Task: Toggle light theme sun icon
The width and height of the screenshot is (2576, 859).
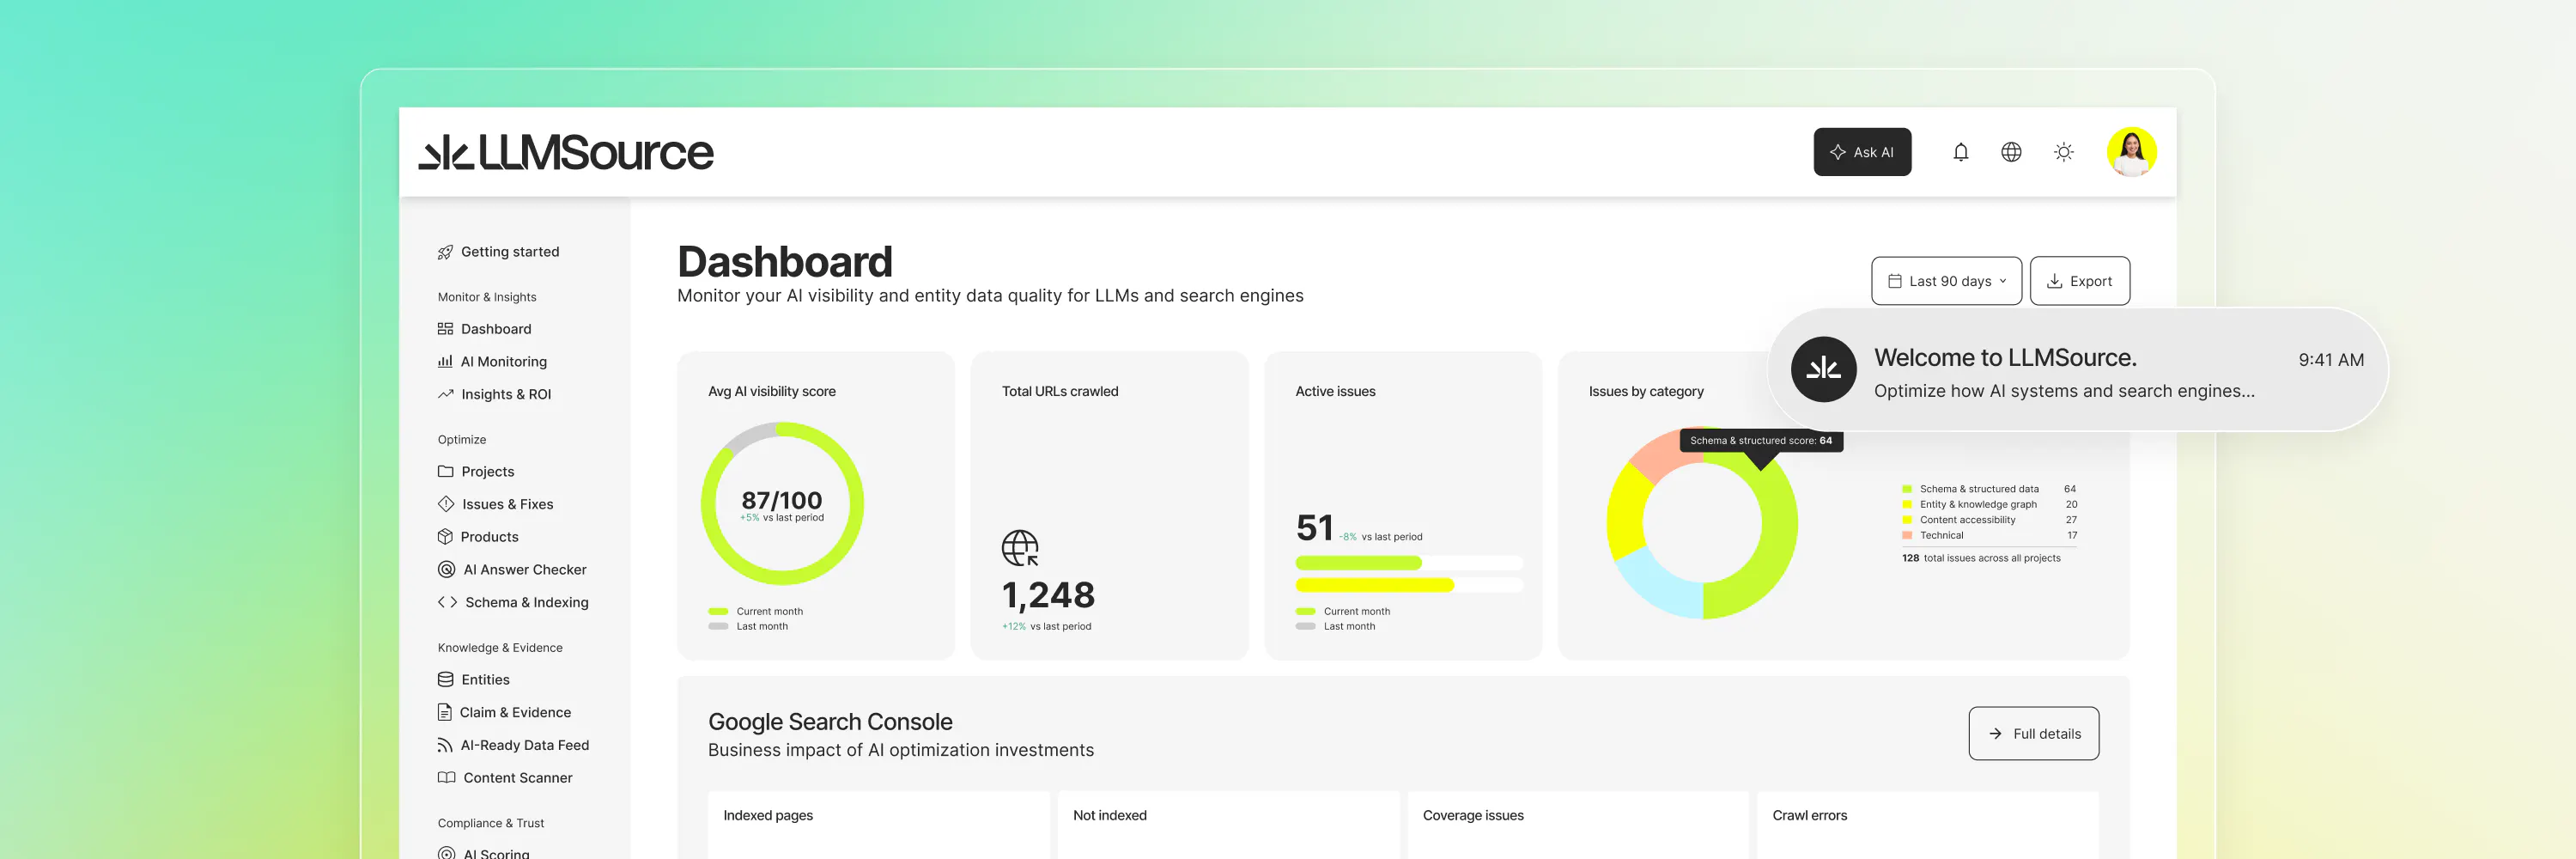Action: pyautogui.click(x=2063, y=152)
